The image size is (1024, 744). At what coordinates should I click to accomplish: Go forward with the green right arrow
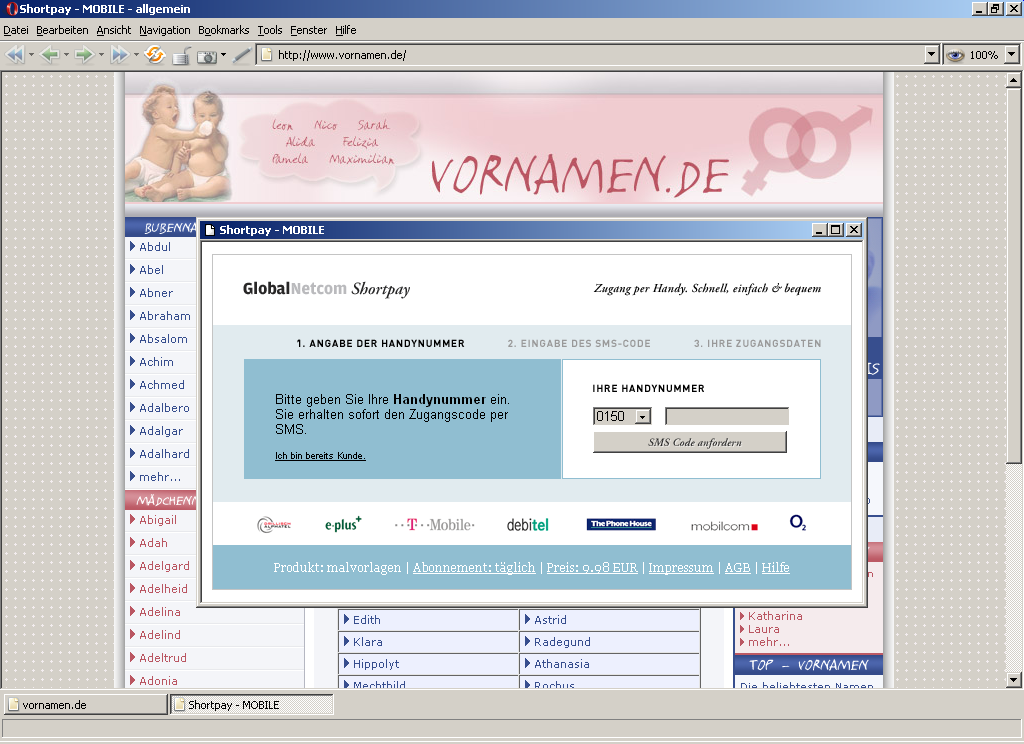[x=84, y=55]
